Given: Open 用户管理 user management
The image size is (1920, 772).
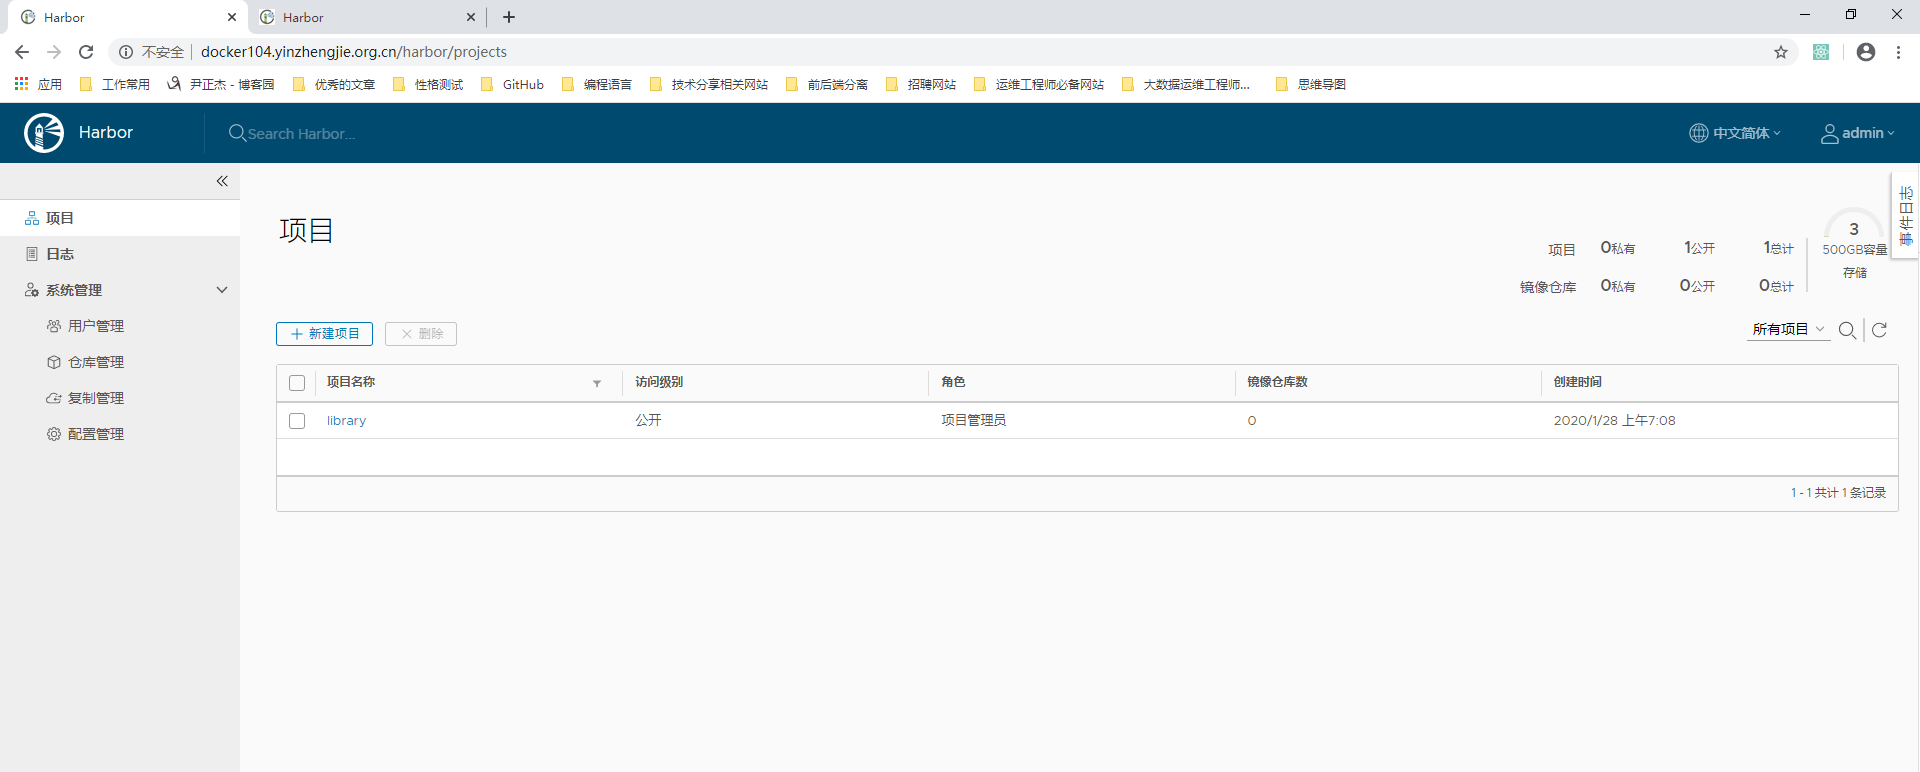Looking at the screenshot, I should [x=96, y=326].
